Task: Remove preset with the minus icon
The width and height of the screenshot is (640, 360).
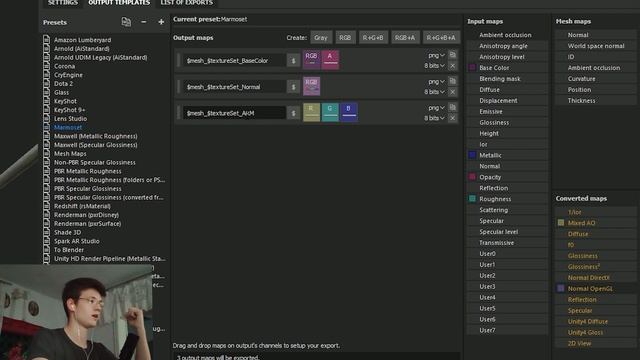Action: (x=144, y=22)
